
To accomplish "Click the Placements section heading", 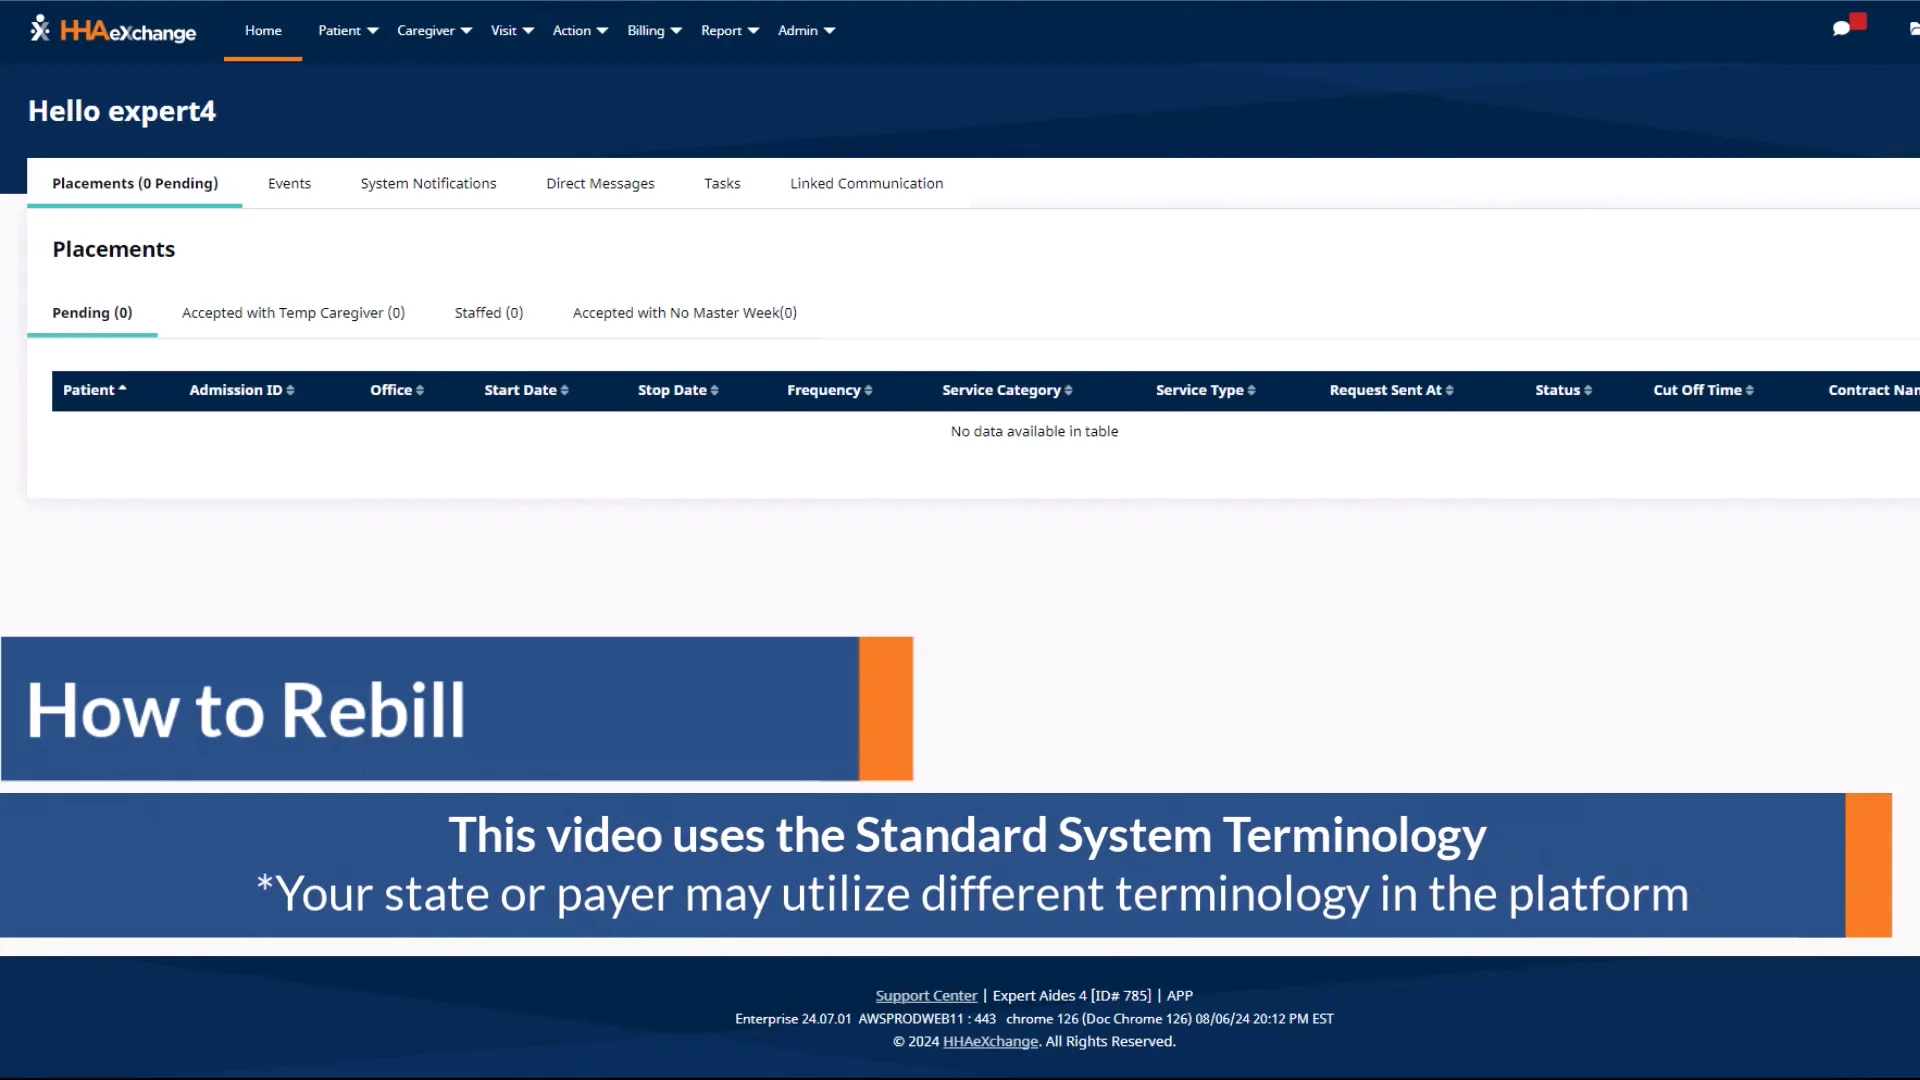I will click(114, 249).
